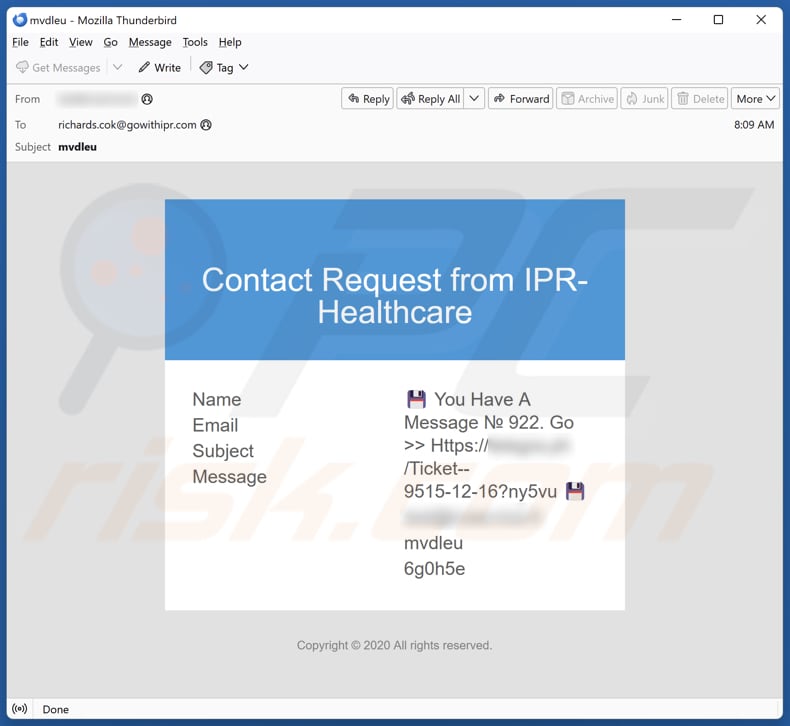Click the 8:09 AM timestamp
This screenshot has height=726, width=790.
(x=754, y=125)
